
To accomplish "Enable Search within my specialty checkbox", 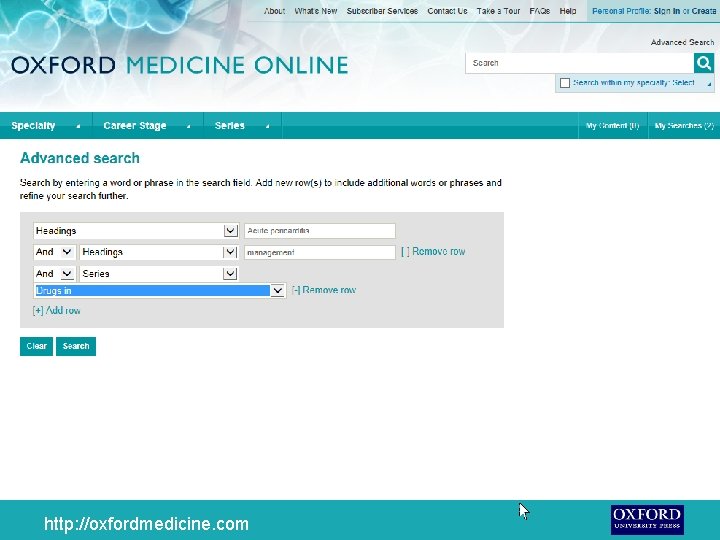I will (x=565, y=83).
